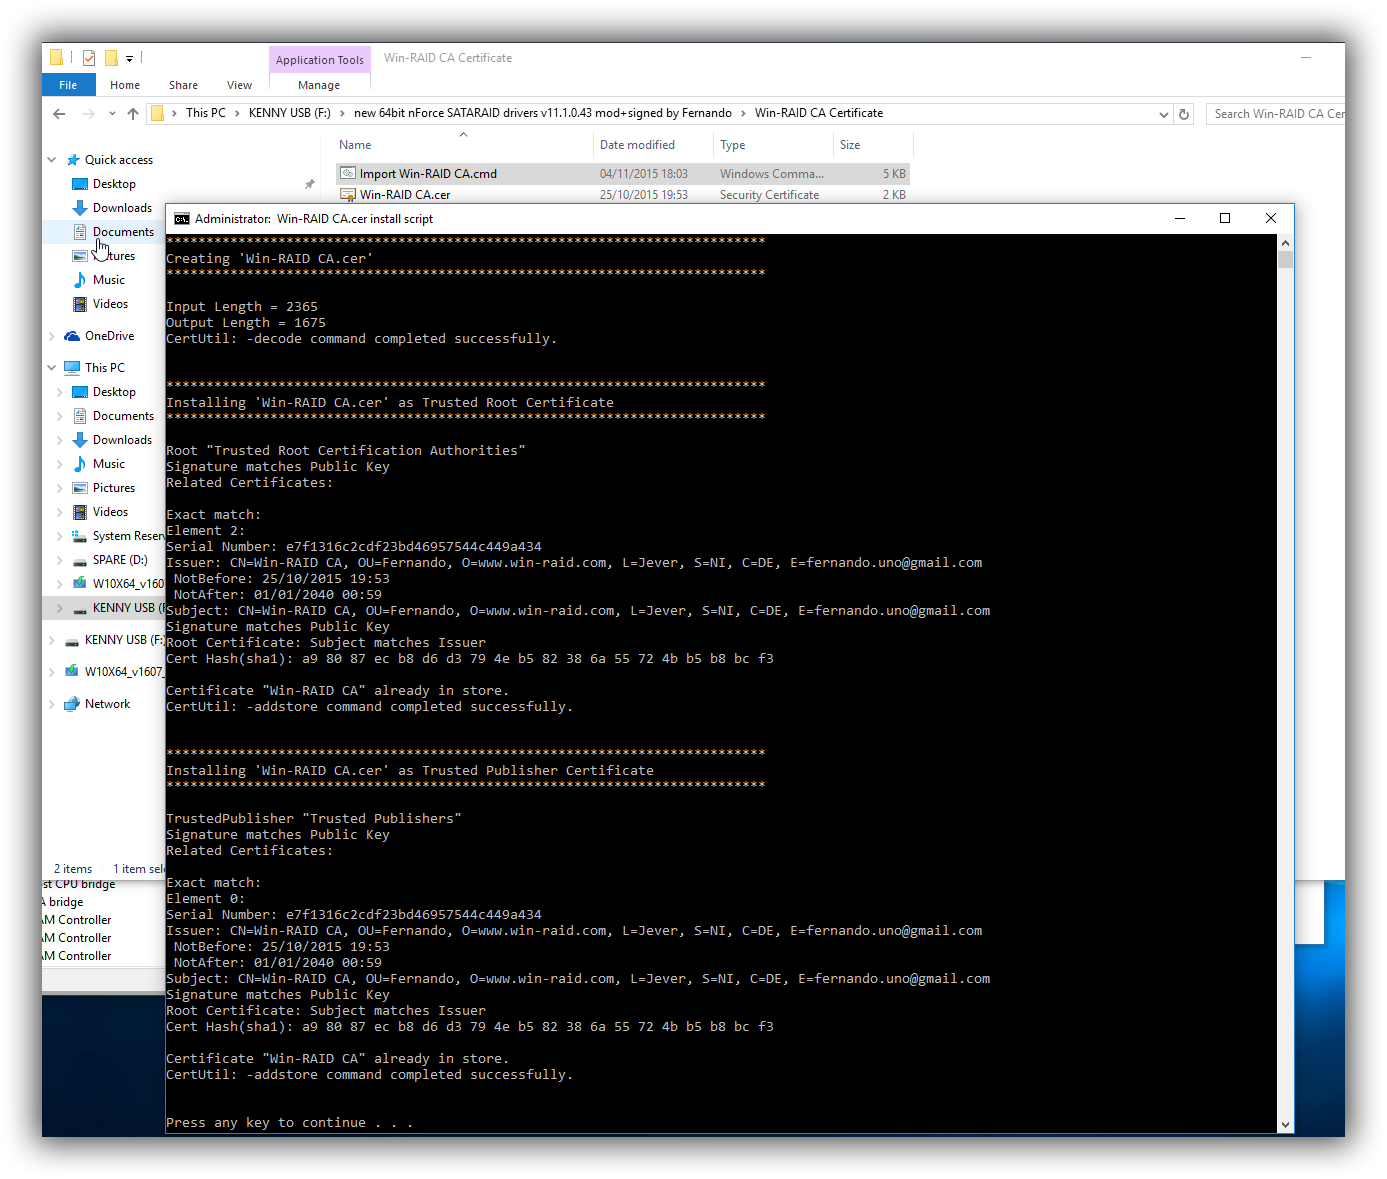
Task: Select the System Reserved drive icon
Action: pyautogui.click(x=80, y=536)
